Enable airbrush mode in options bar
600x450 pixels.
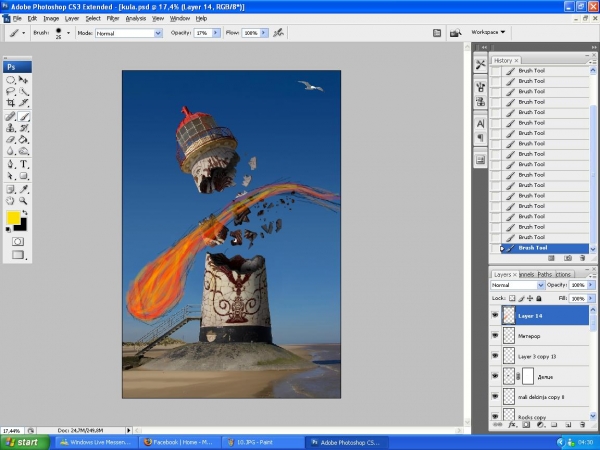coord(278,33)
